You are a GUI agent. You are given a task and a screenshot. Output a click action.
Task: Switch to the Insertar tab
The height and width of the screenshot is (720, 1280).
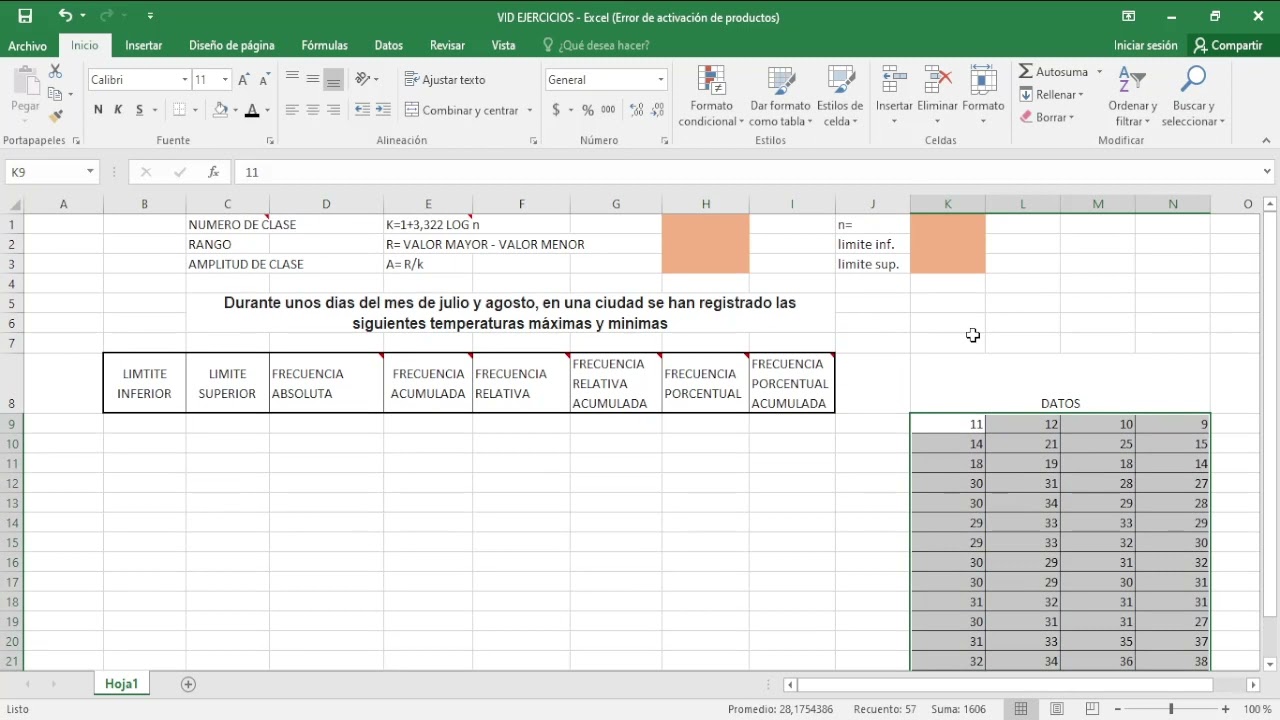coord(144,45)
